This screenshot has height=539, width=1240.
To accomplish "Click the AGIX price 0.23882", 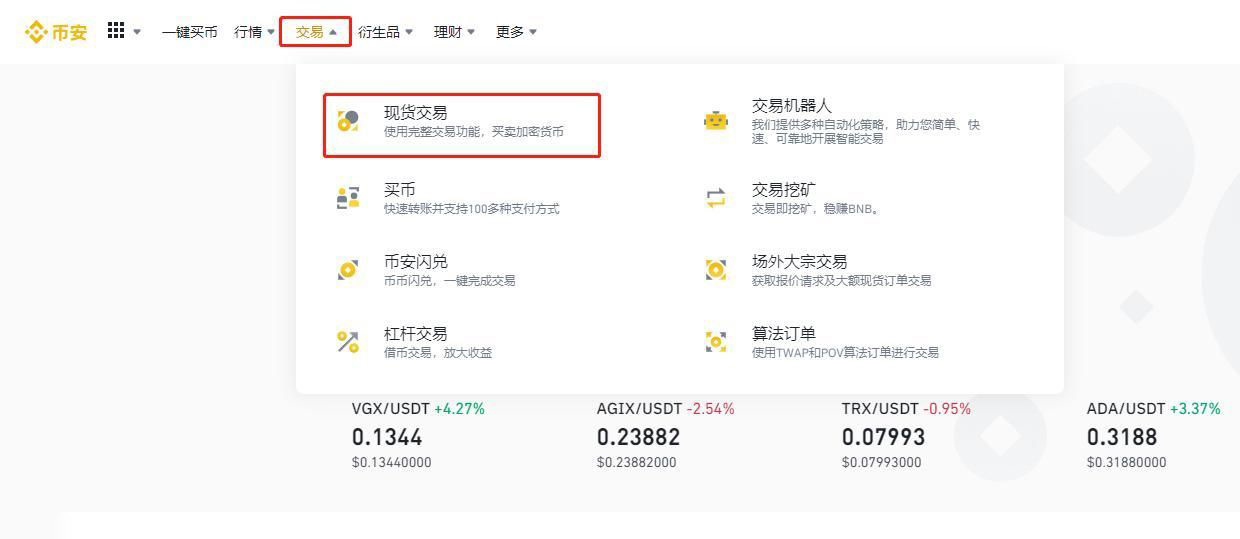I will [639, 437].
